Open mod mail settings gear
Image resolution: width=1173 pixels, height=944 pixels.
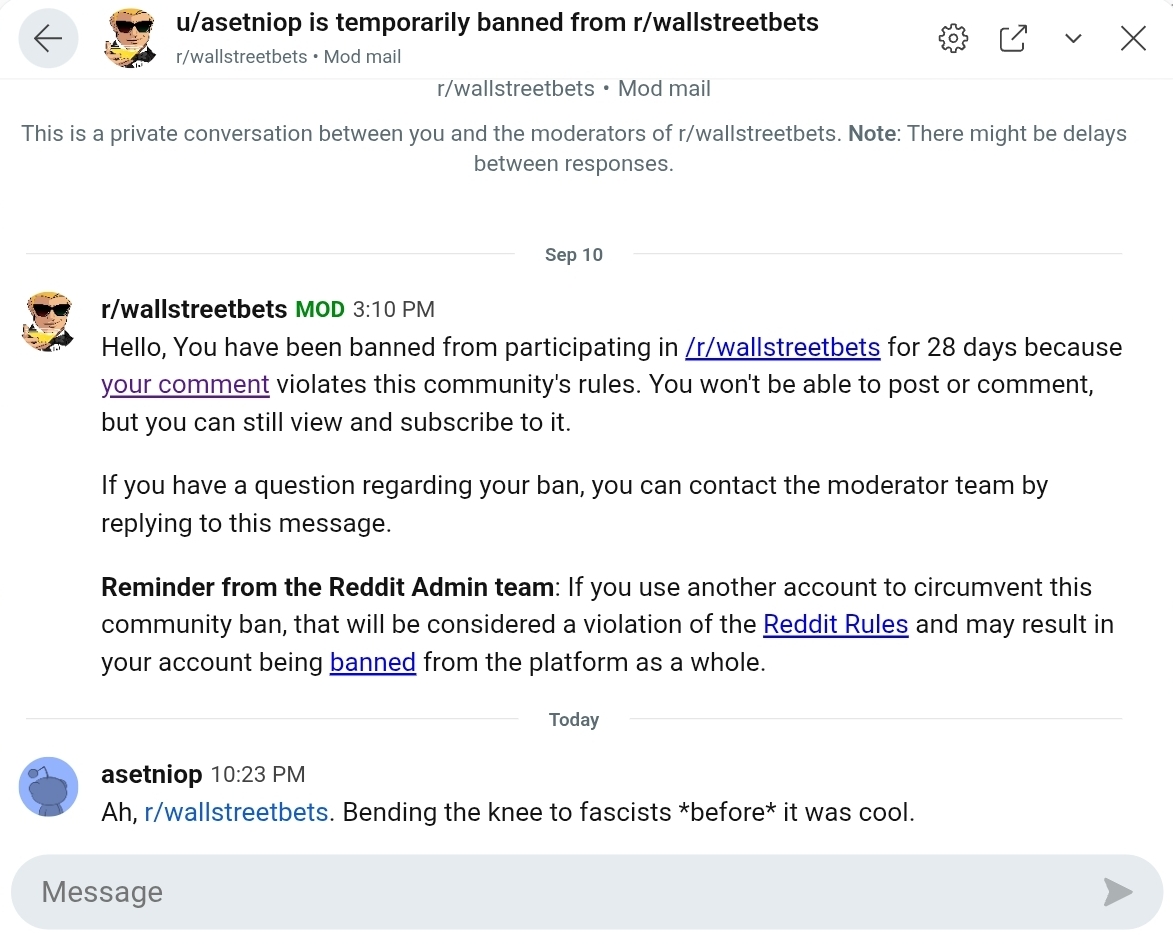pos(953,39)
